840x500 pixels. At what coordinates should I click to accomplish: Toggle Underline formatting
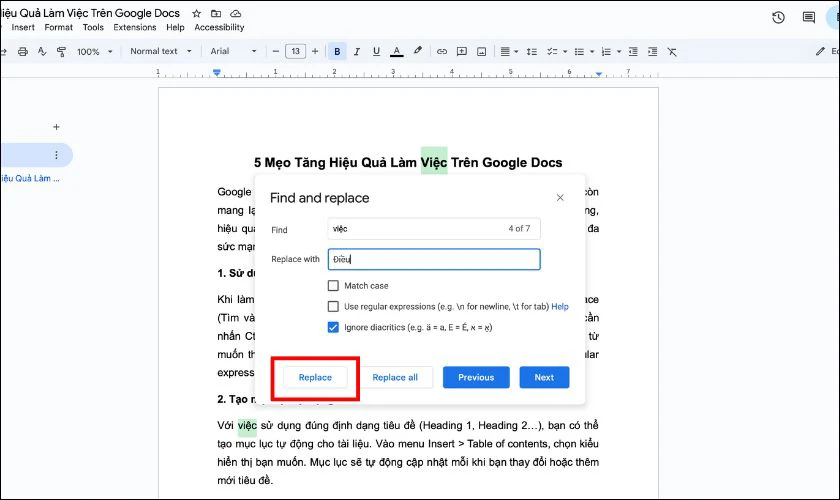click(376, 51)
